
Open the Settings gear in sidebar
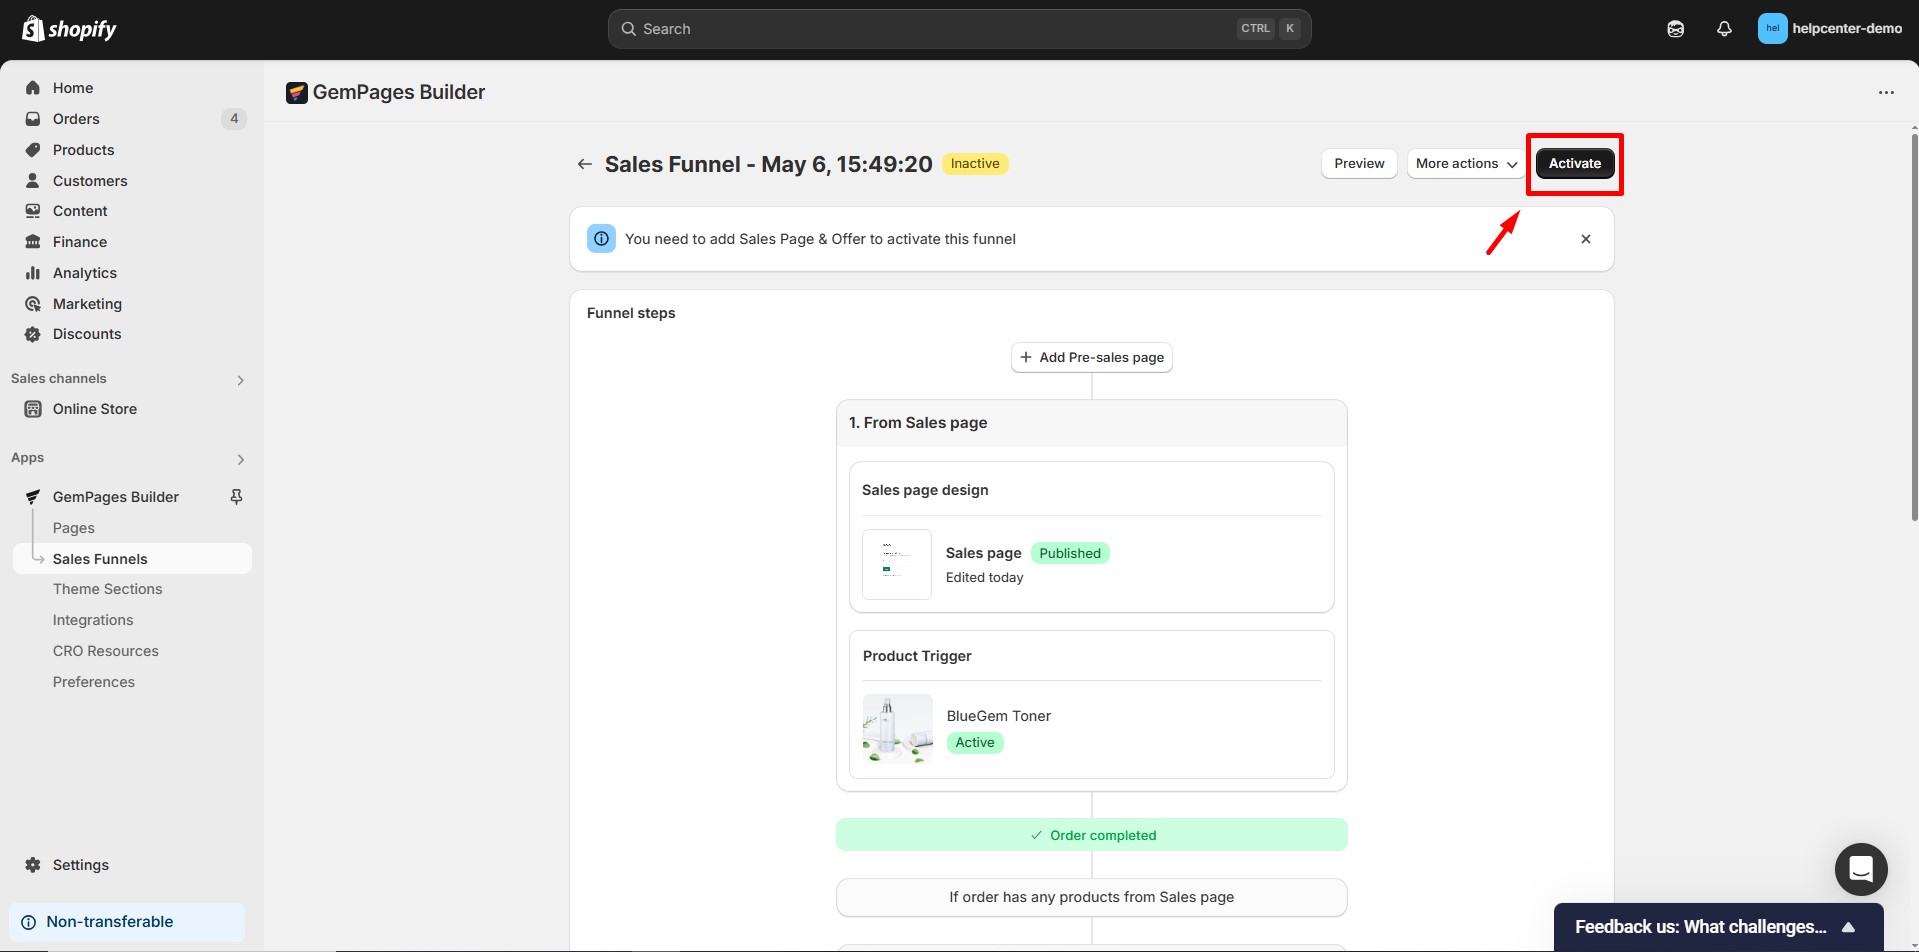(x=33, y=865)
